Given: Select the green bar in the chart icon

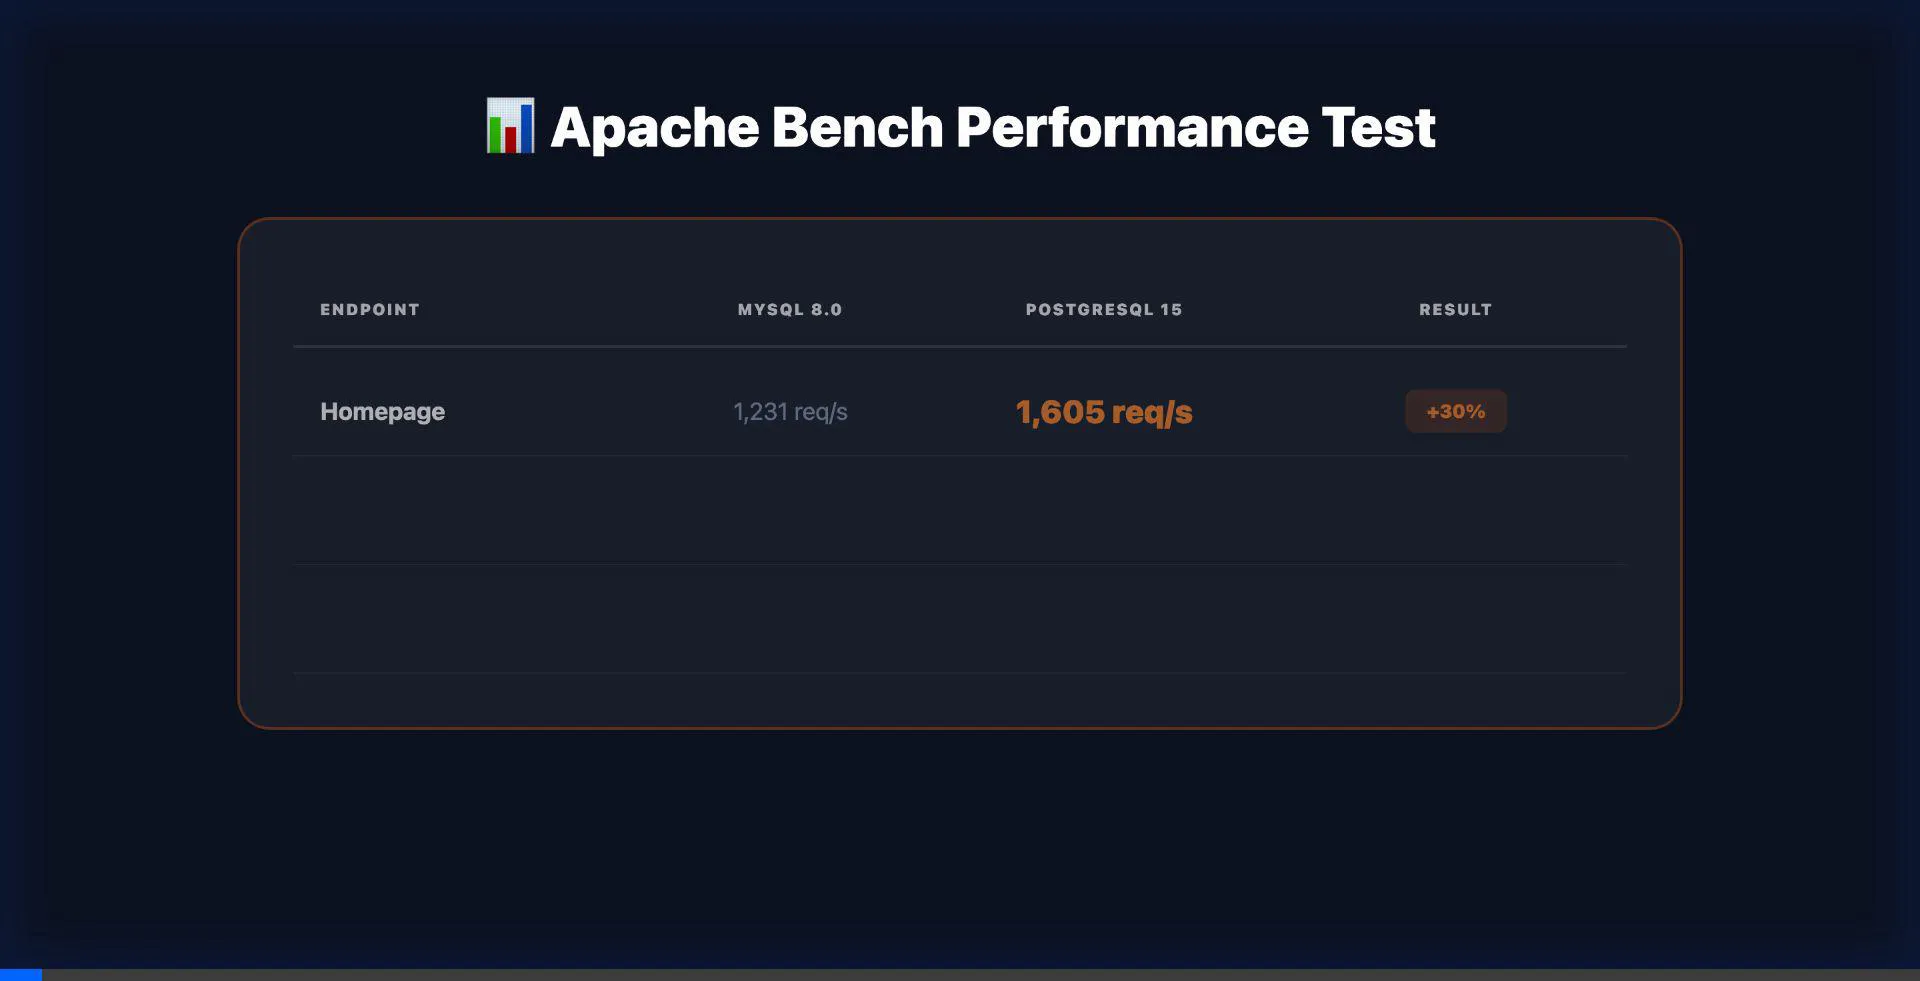Looking at the screenshot, I should (x=495, y=134).
